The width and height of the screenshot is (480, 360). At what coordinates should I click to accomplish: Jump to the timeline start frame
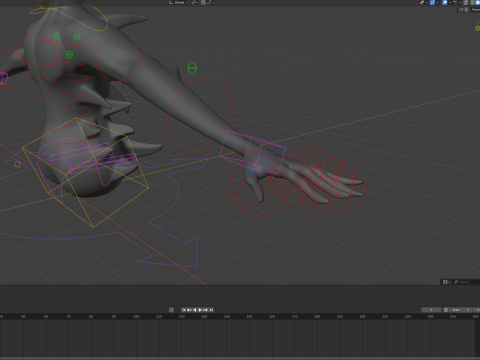(184, 310)
